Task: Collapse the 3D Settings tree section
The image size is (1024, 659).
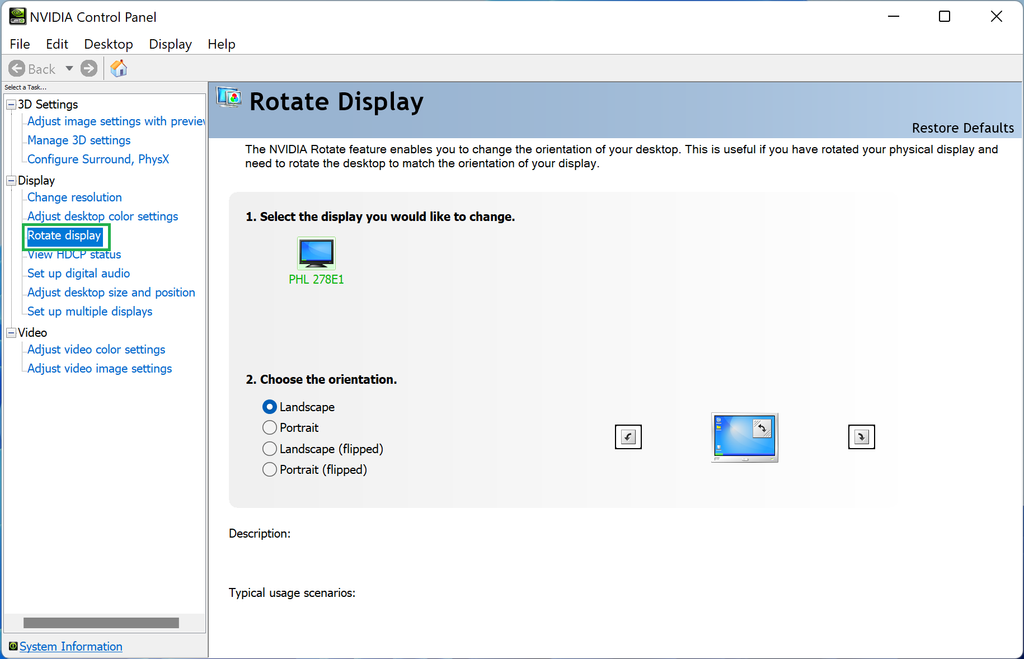Action: click(x=10, y=104)
